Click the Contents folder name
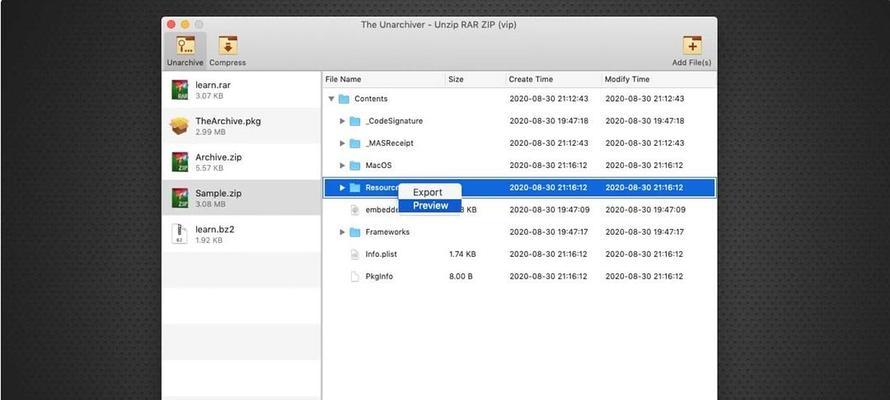The image size is (890, 400). click(371, 99)
